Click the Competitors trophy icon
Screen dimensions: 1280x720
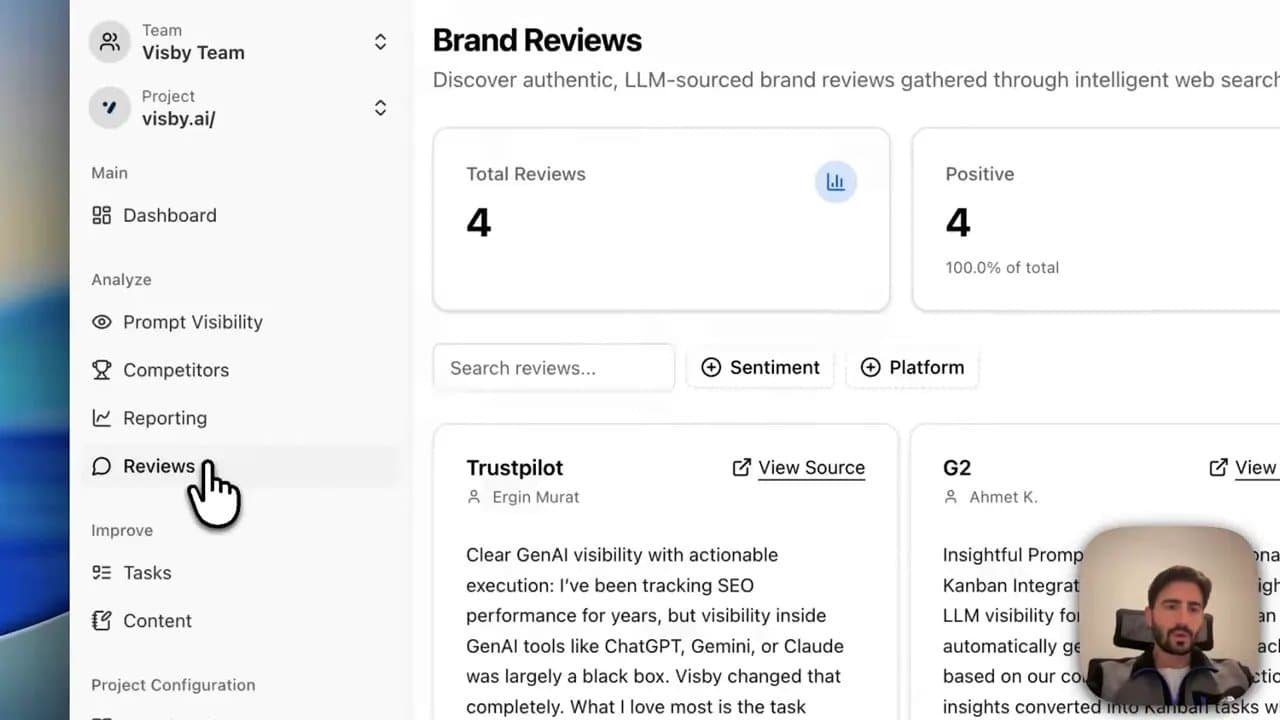click(101, 370)
